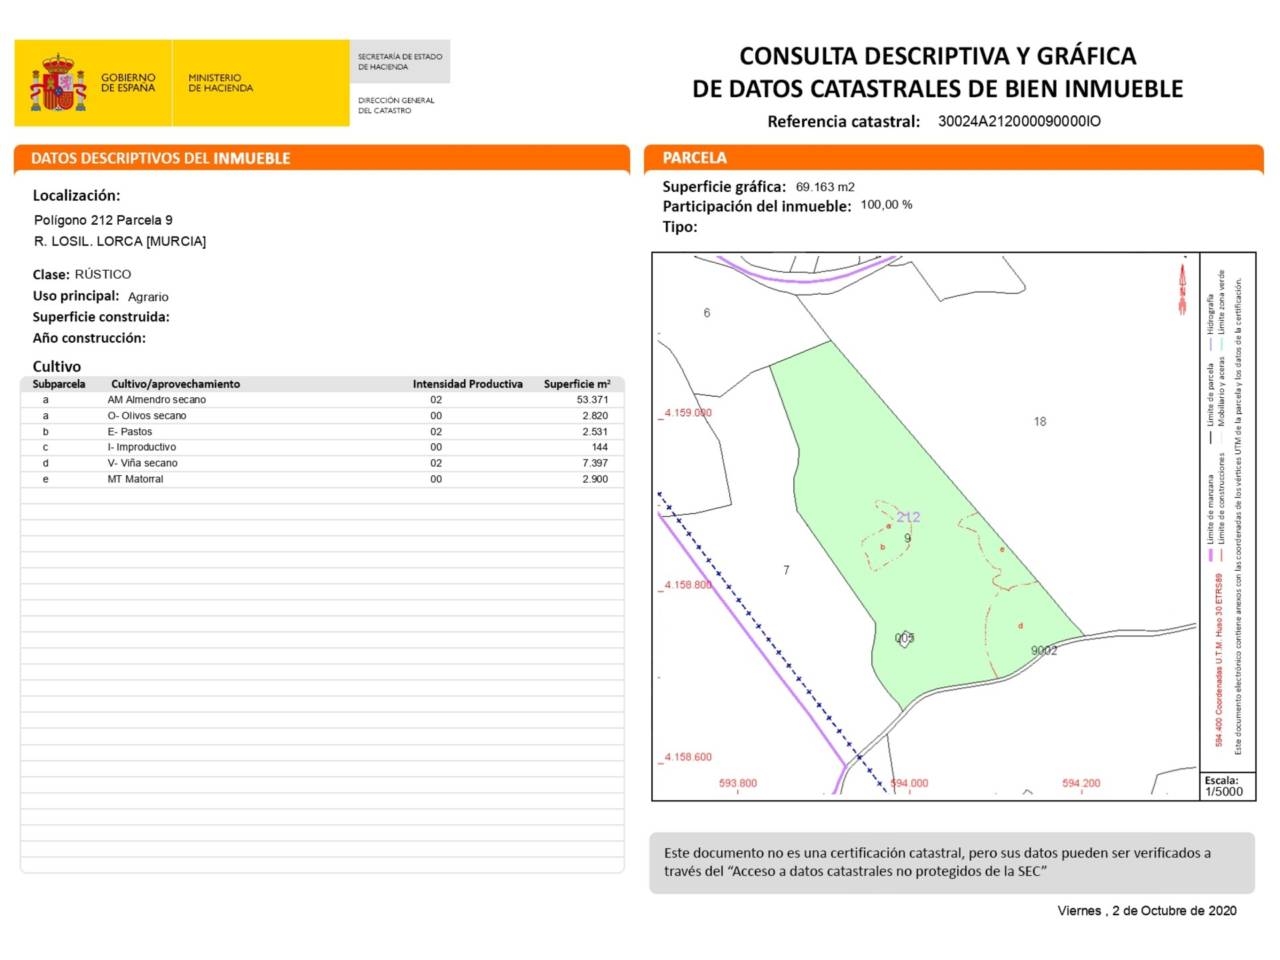Click the 'Superficie construida:' label
Image resolution: width=1280 pixels, height=960 pixels.
tap(101, 317)
